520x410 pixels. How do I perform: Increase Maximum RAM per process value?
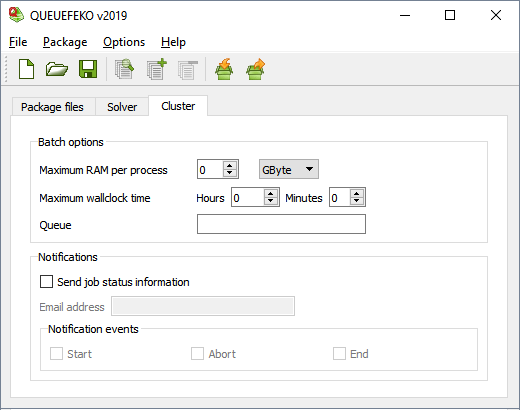(x=230, y=165)
